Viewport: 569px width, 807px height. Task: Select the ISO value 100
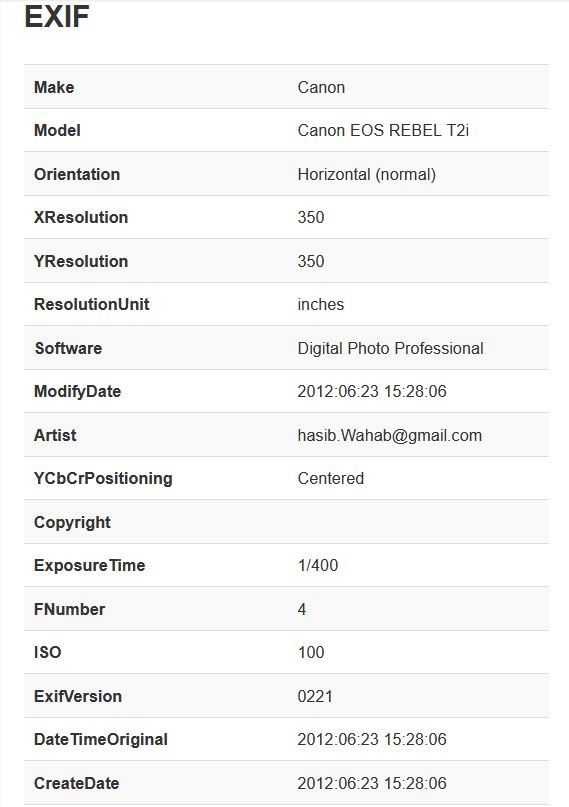pyautogui.click(x=311, y=652)
